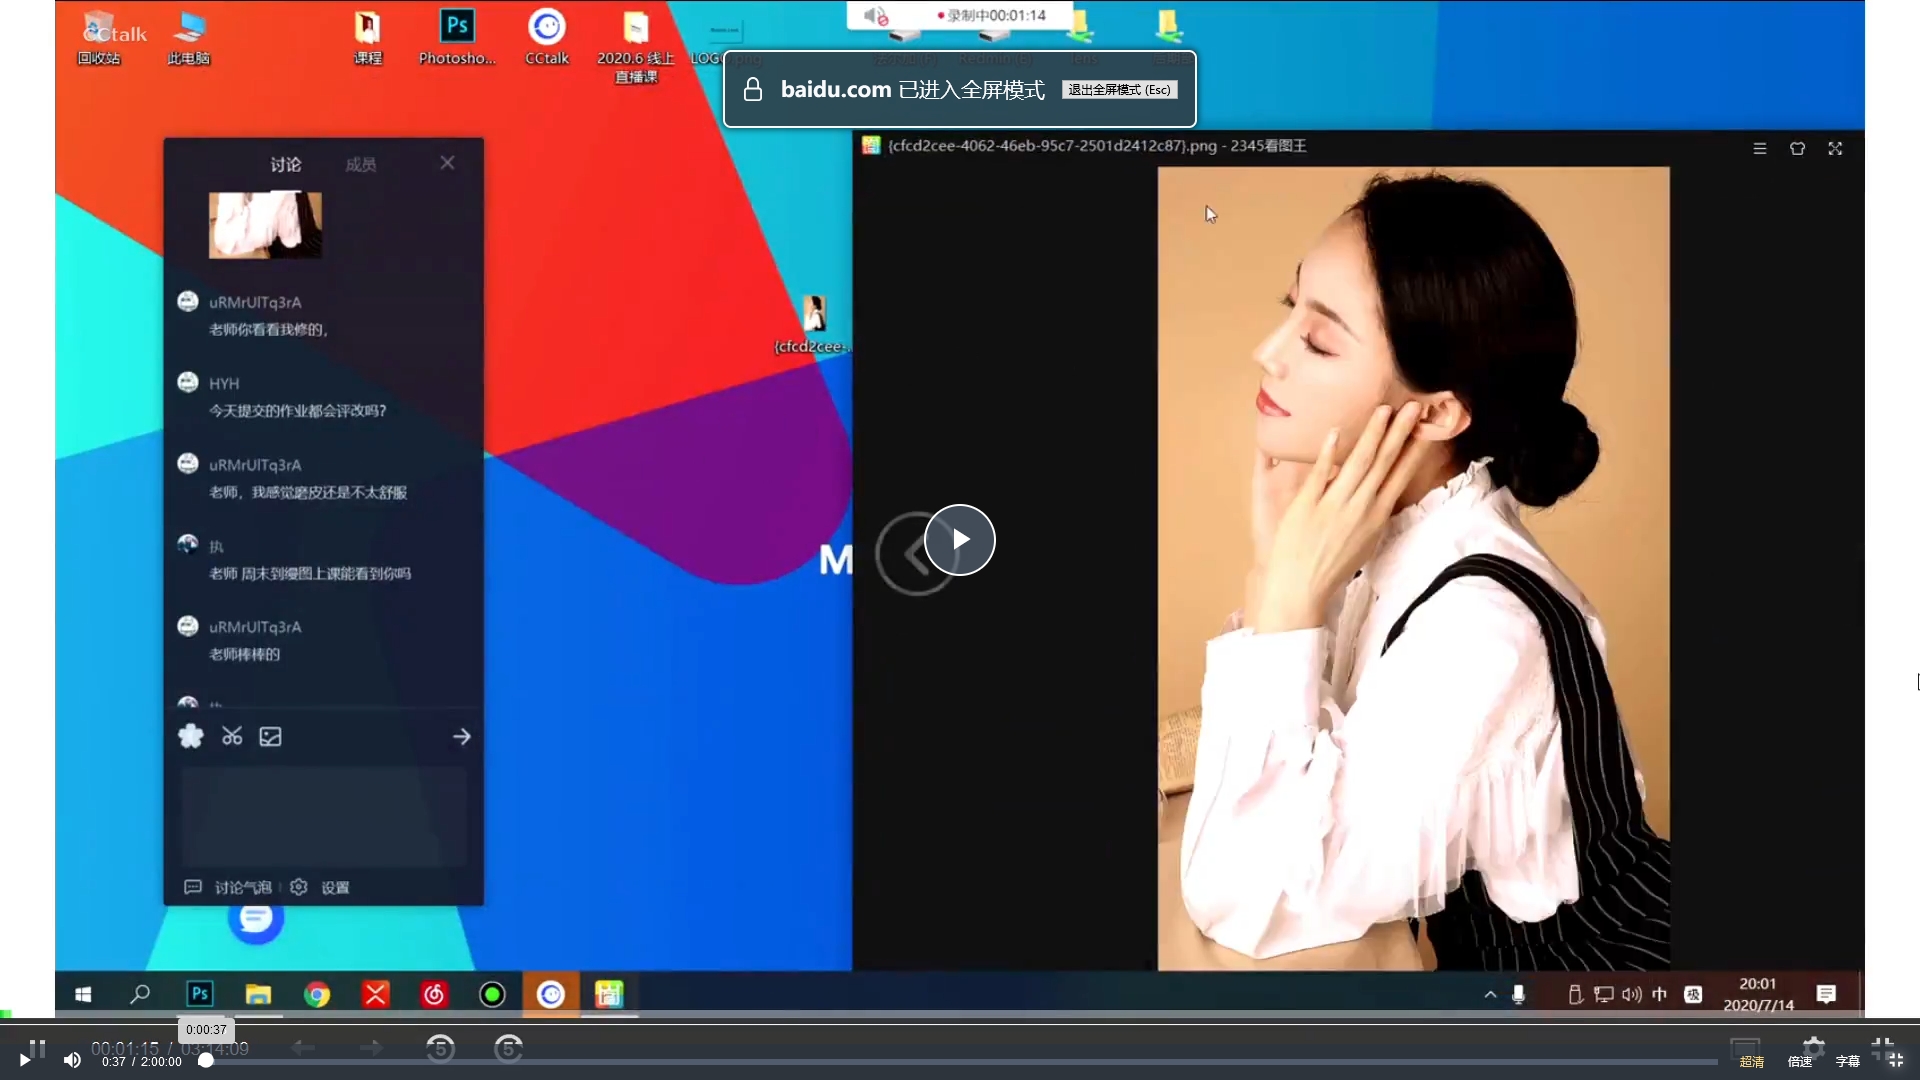The height and width of the screenshot is (1080, 1920).
Task: Open the Windows Start menu
Action: 84,994
